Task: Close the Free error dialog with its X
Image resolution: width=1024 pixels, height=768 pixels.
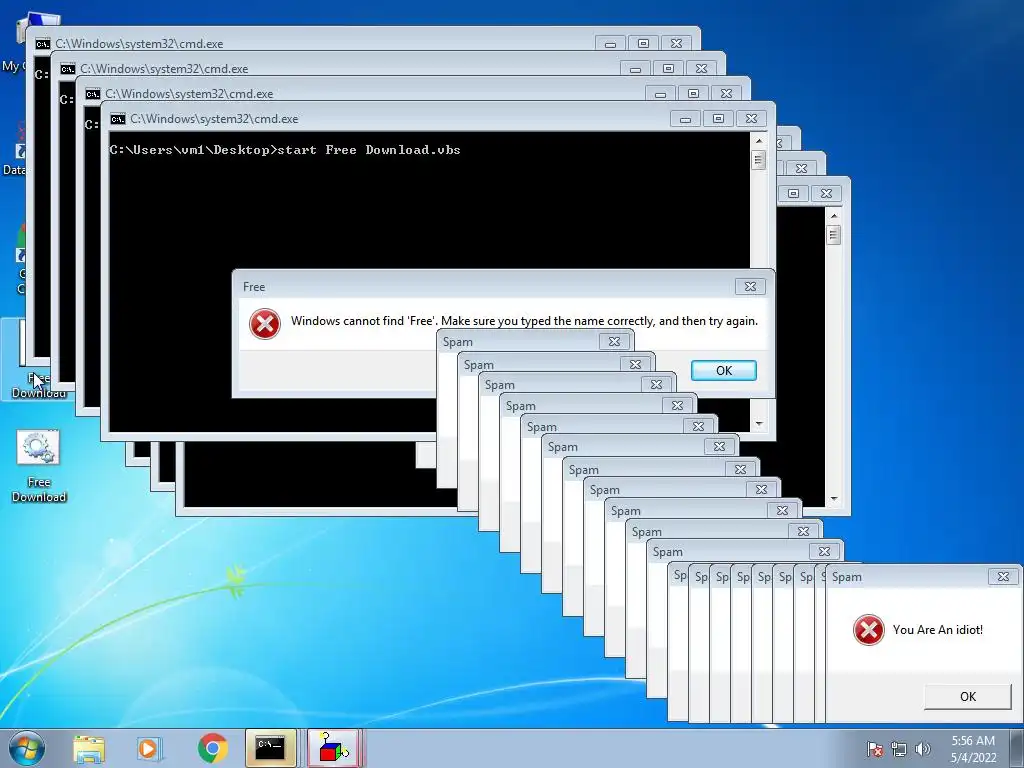Action: pos(750,286)
